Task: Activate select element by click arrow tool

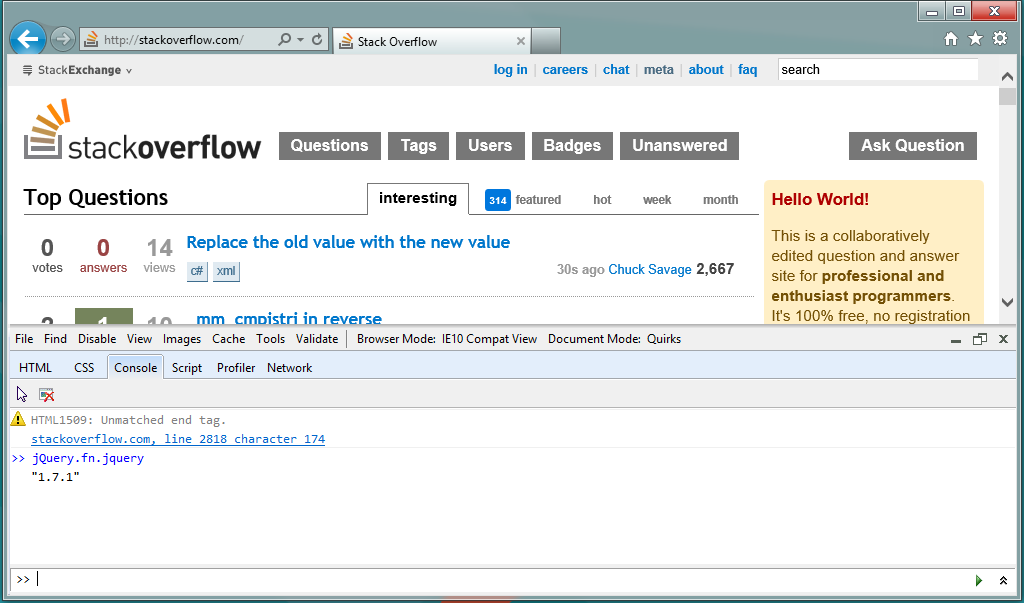Action: click(x=22, y=394)
